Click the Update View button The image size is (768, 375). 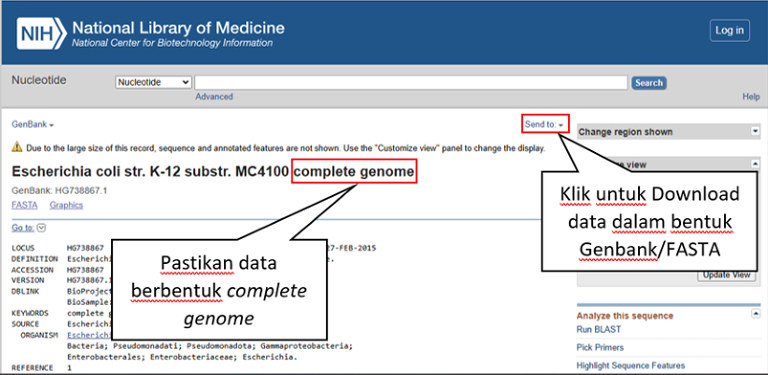point(726,275)
